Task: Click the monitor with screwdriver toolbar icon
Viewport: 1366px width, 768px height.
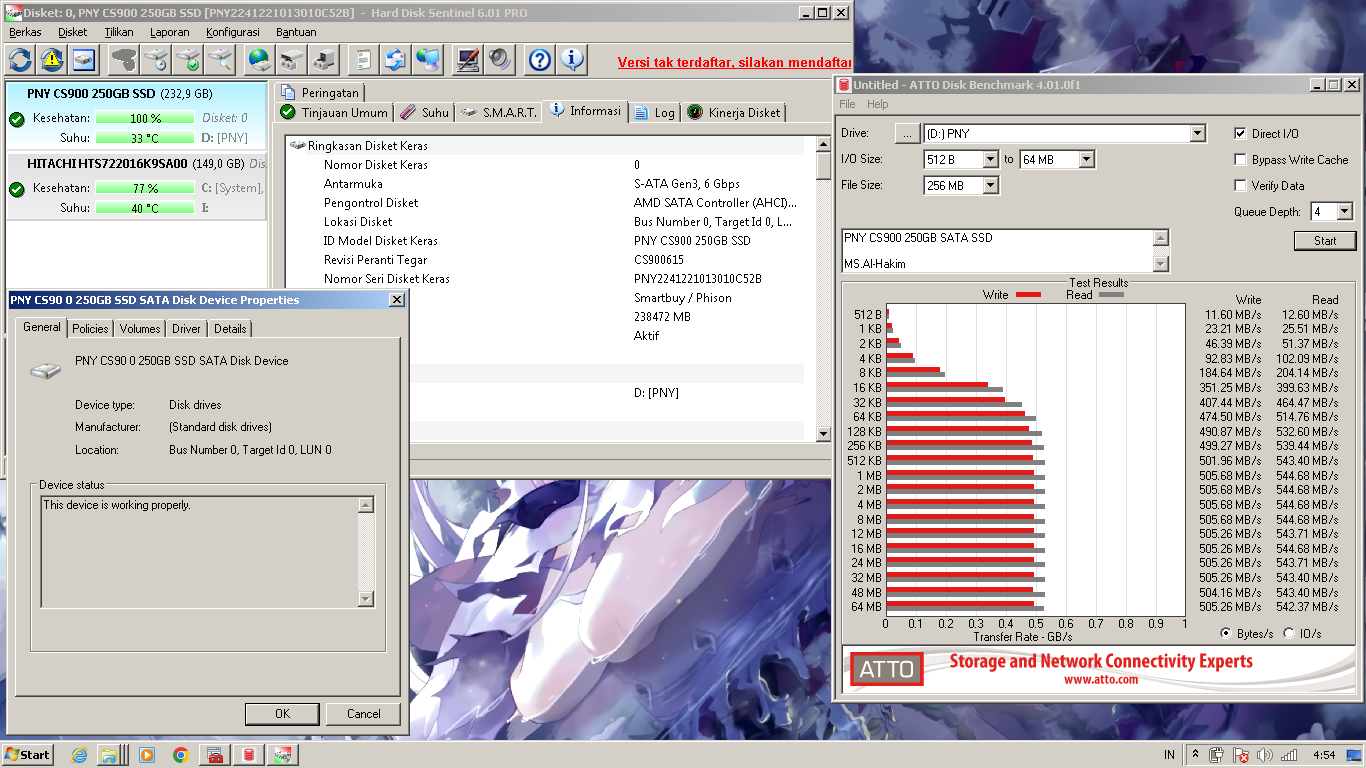Action: pos(467,59)
